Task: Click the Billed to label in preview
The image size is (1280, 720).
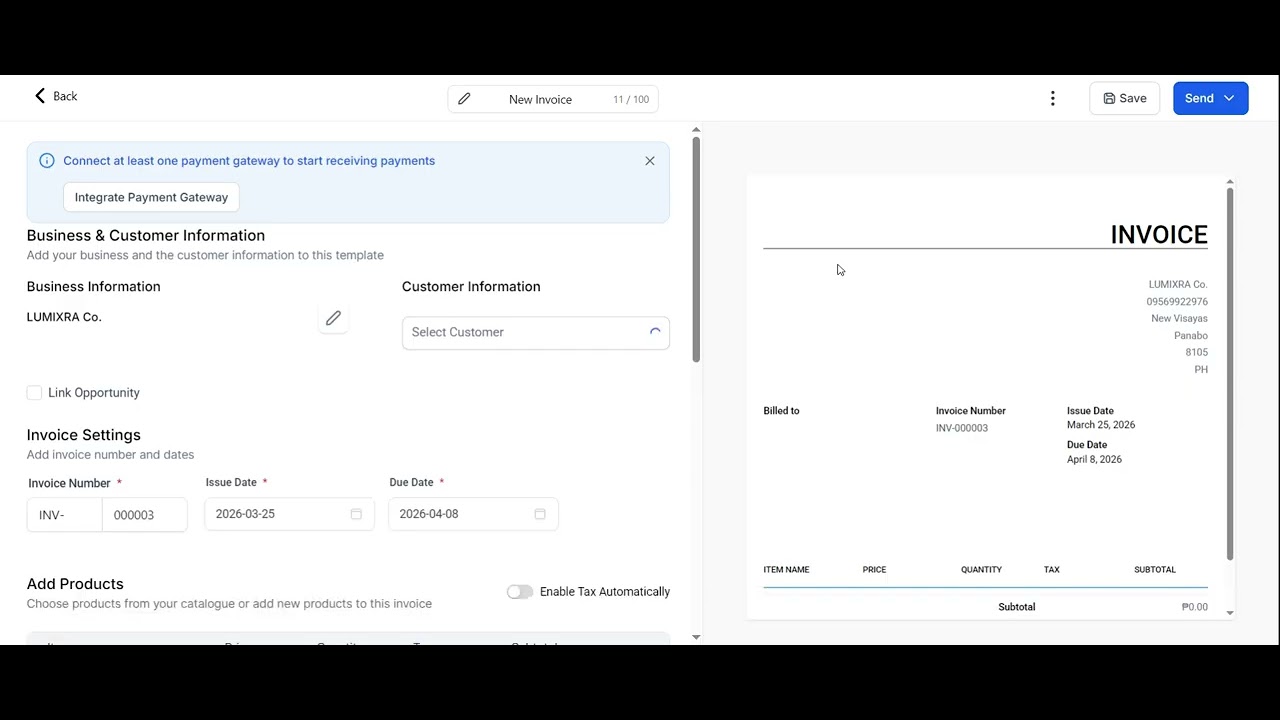Action: pyautogui.click(x=781, y=411)
